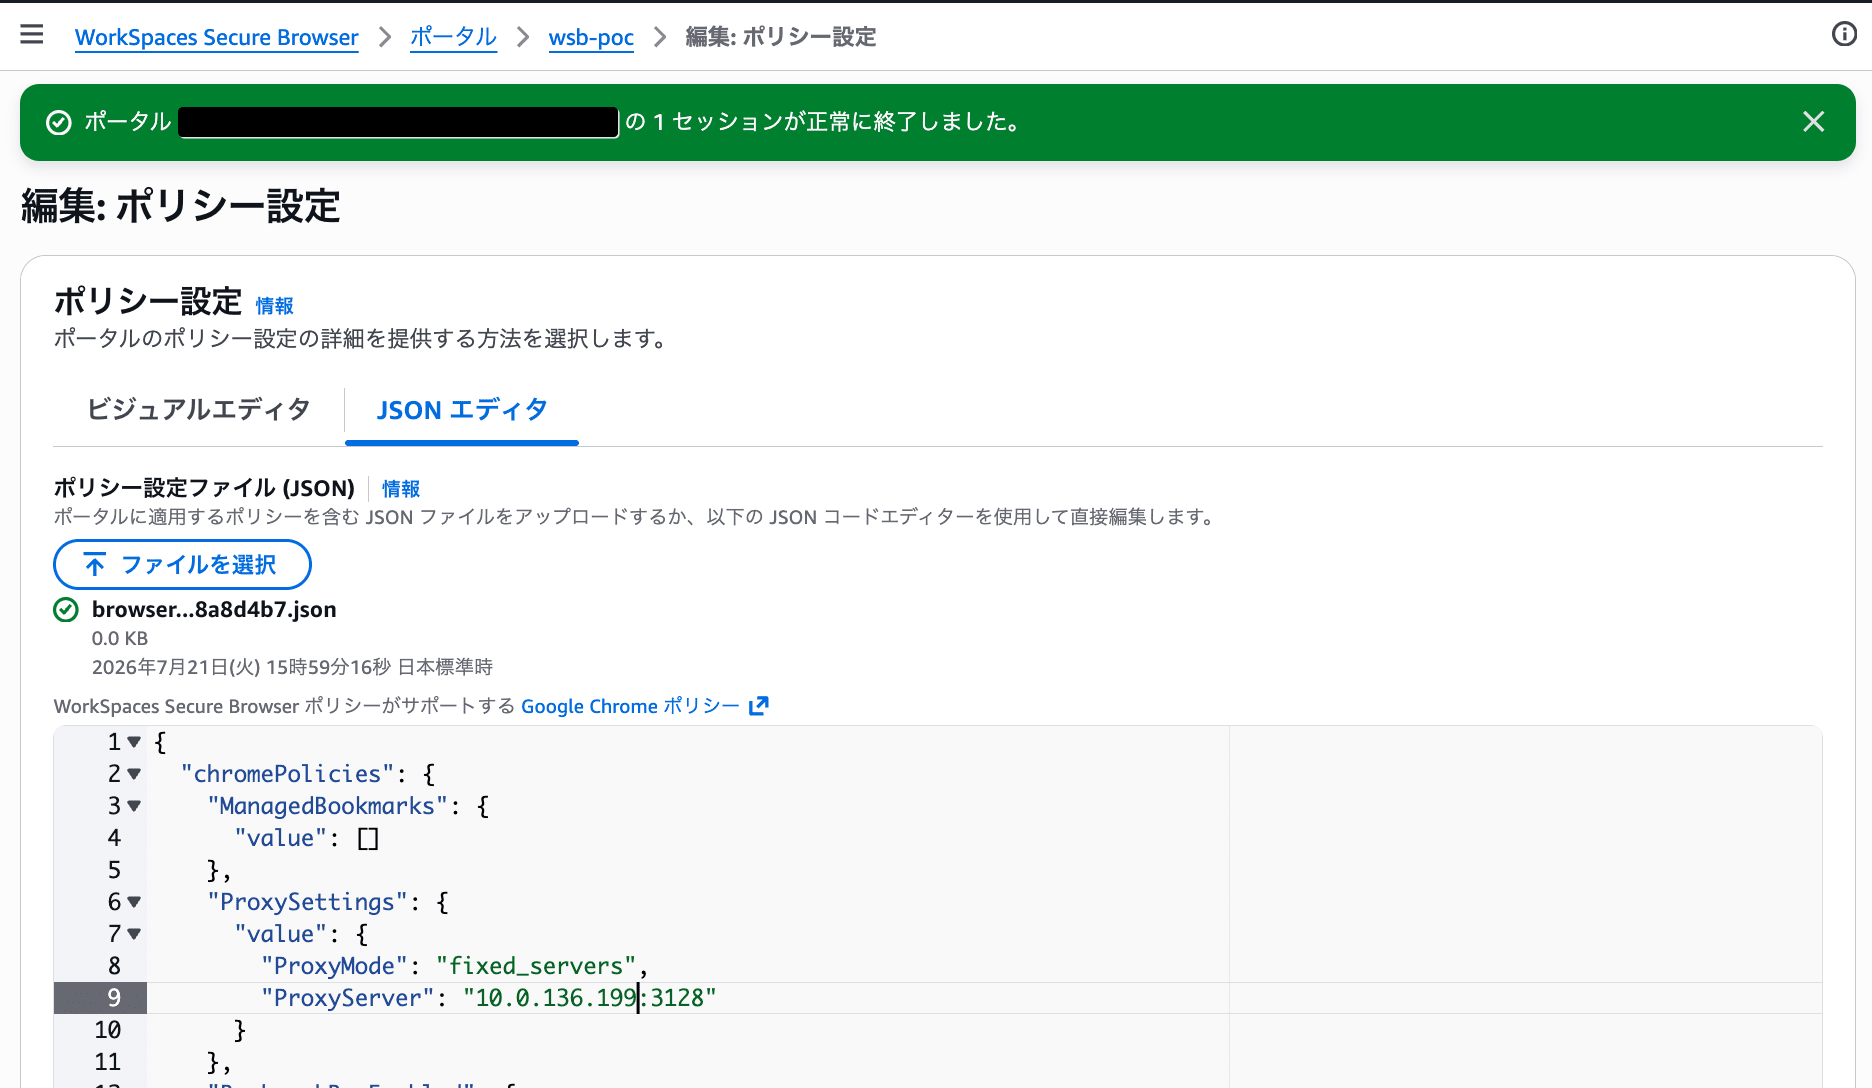Click the "ProxyServer" key in the editor
The width and height of the screenshot is (1872, 1088).
coord(347,998)
